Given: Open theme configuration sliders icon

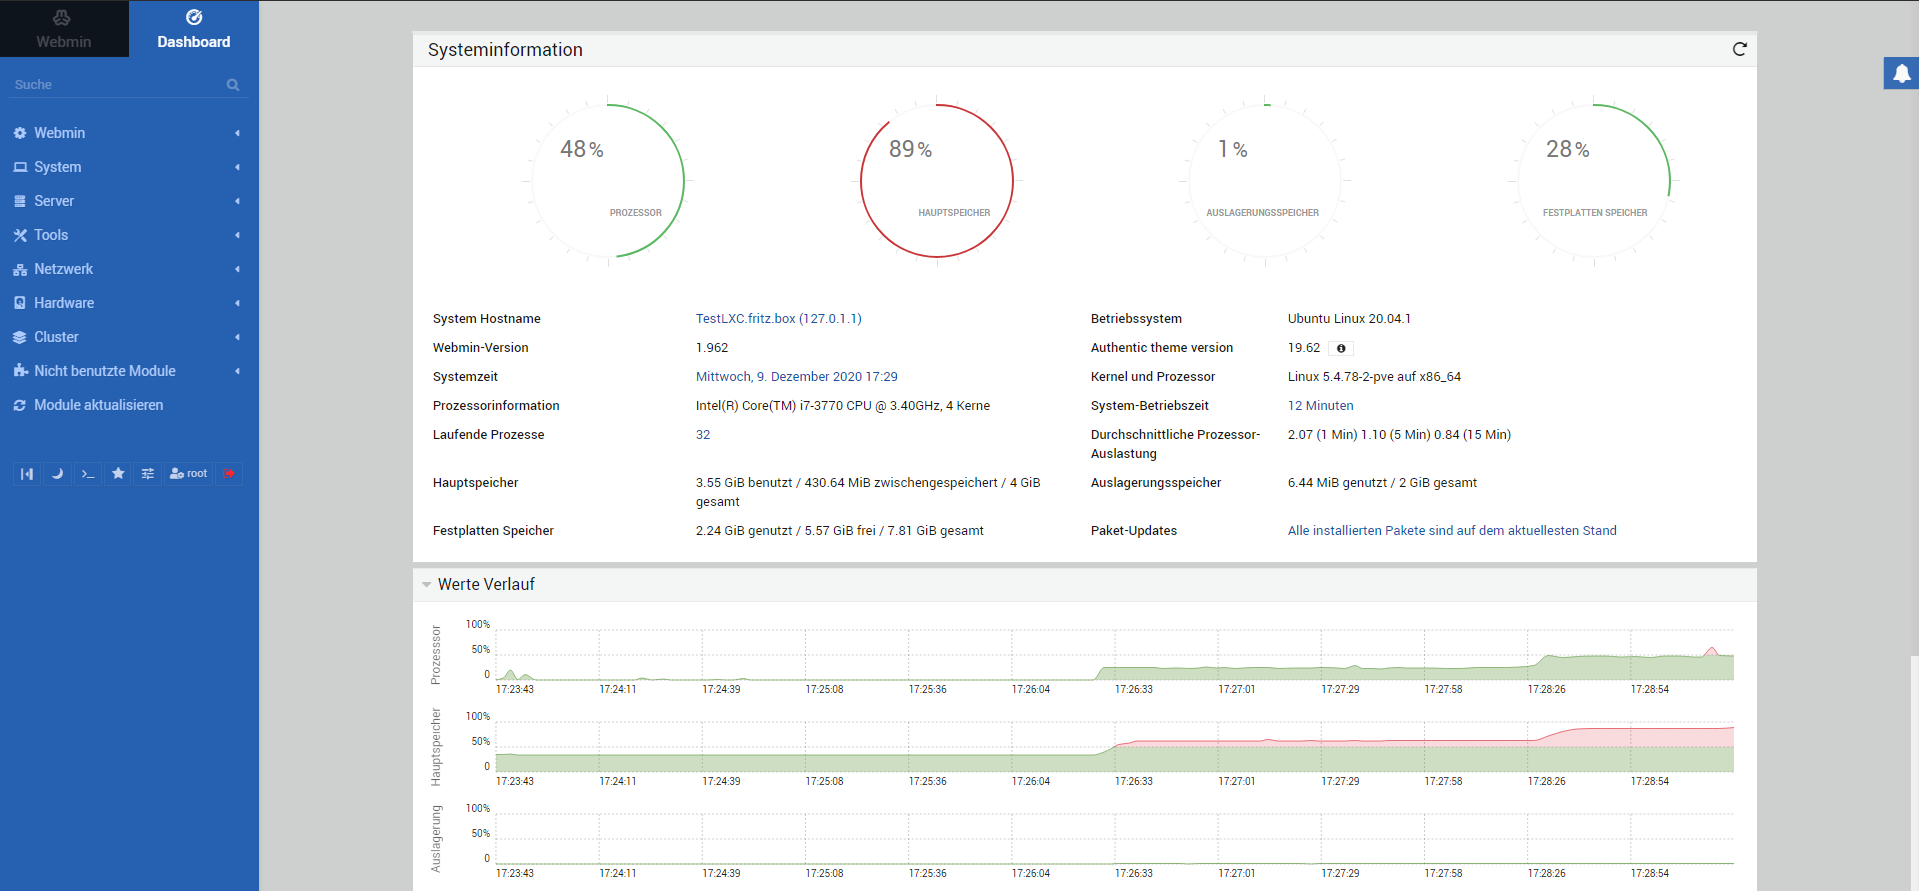Looking at the screenshot, I should point(148,474).
